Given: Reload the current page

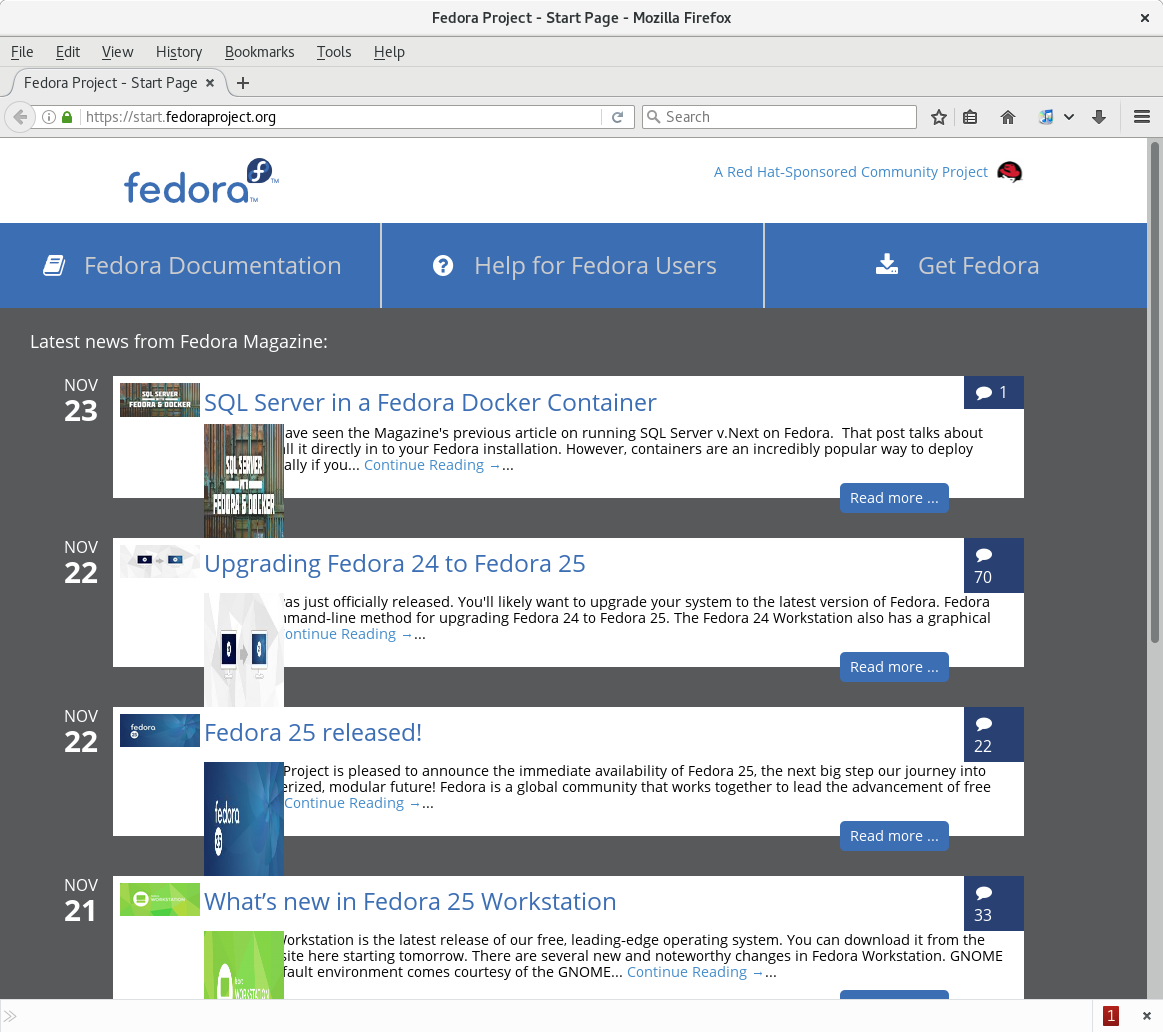Looking at the screenshot, I should coord(617,116).
